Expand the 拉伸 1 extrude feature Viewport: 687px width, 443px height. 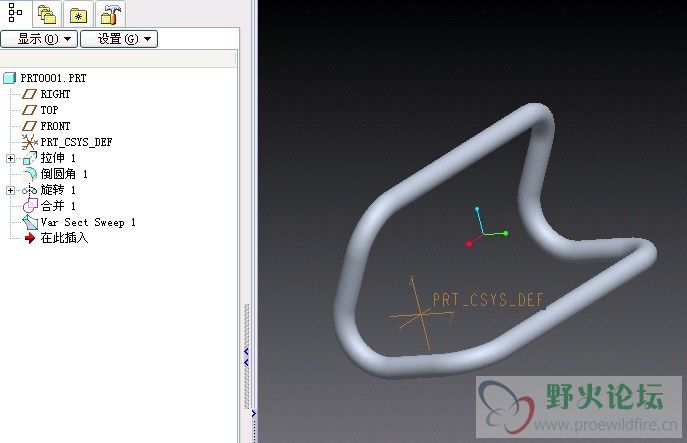click(x=11, y=158)
